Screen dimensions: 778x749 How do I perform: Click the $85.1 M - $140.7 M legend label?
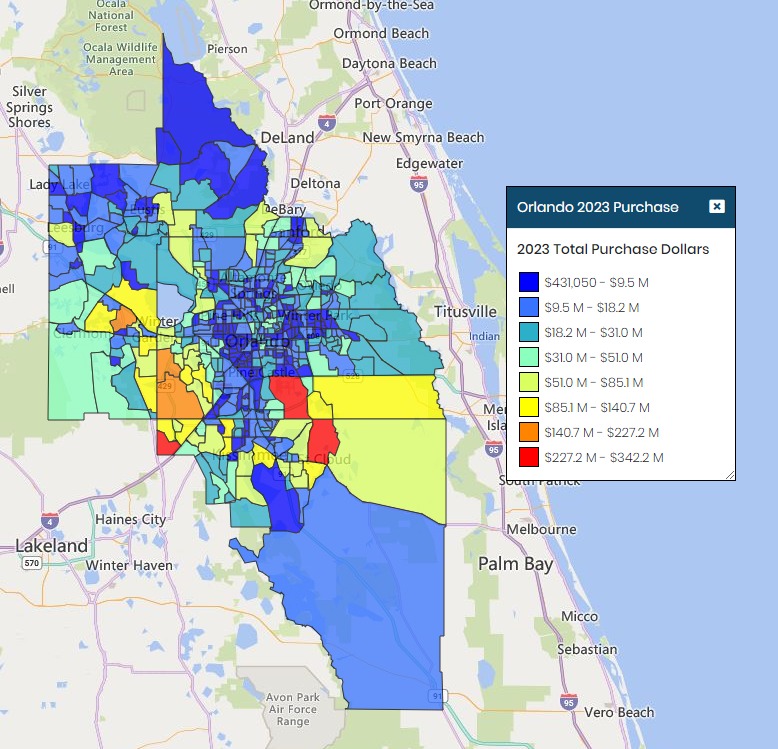click(597, 408)
